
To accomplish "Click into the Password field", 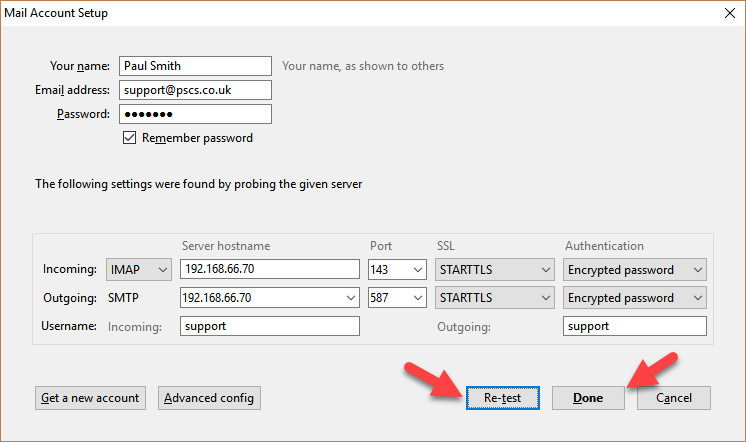I will coord(196,114).
